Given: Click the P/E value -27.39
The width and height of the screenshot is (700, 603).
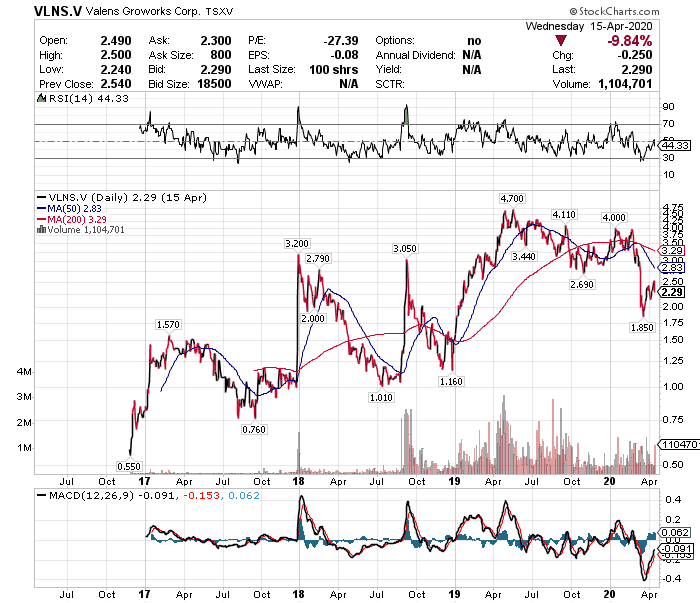Looking at the screenshot, I should point(341,41).
